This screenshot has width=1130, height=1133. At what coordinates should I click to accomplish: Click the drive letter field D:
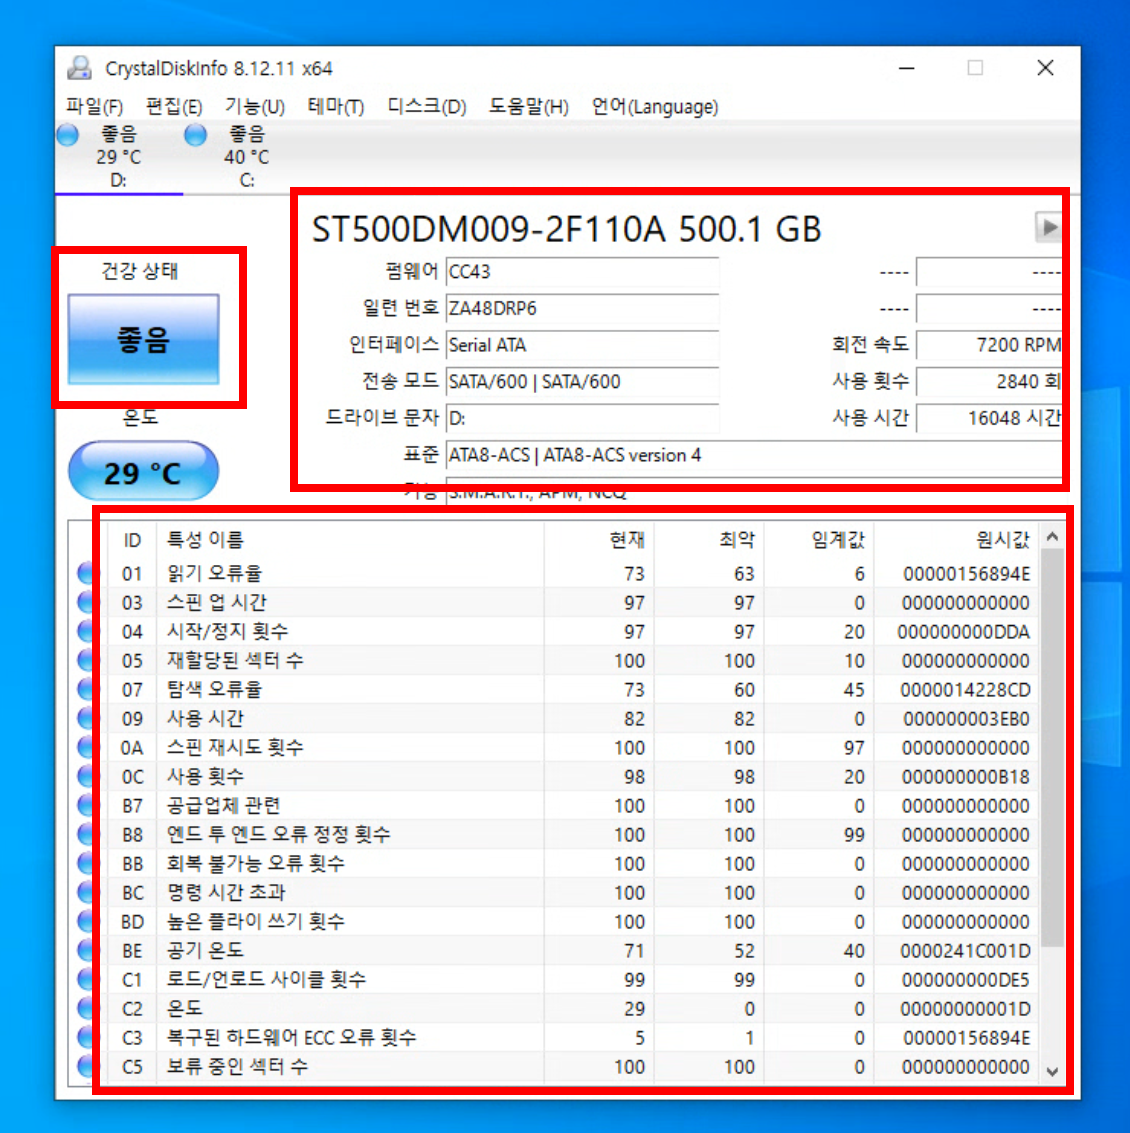pyautogui.click(x=582, y=418)
